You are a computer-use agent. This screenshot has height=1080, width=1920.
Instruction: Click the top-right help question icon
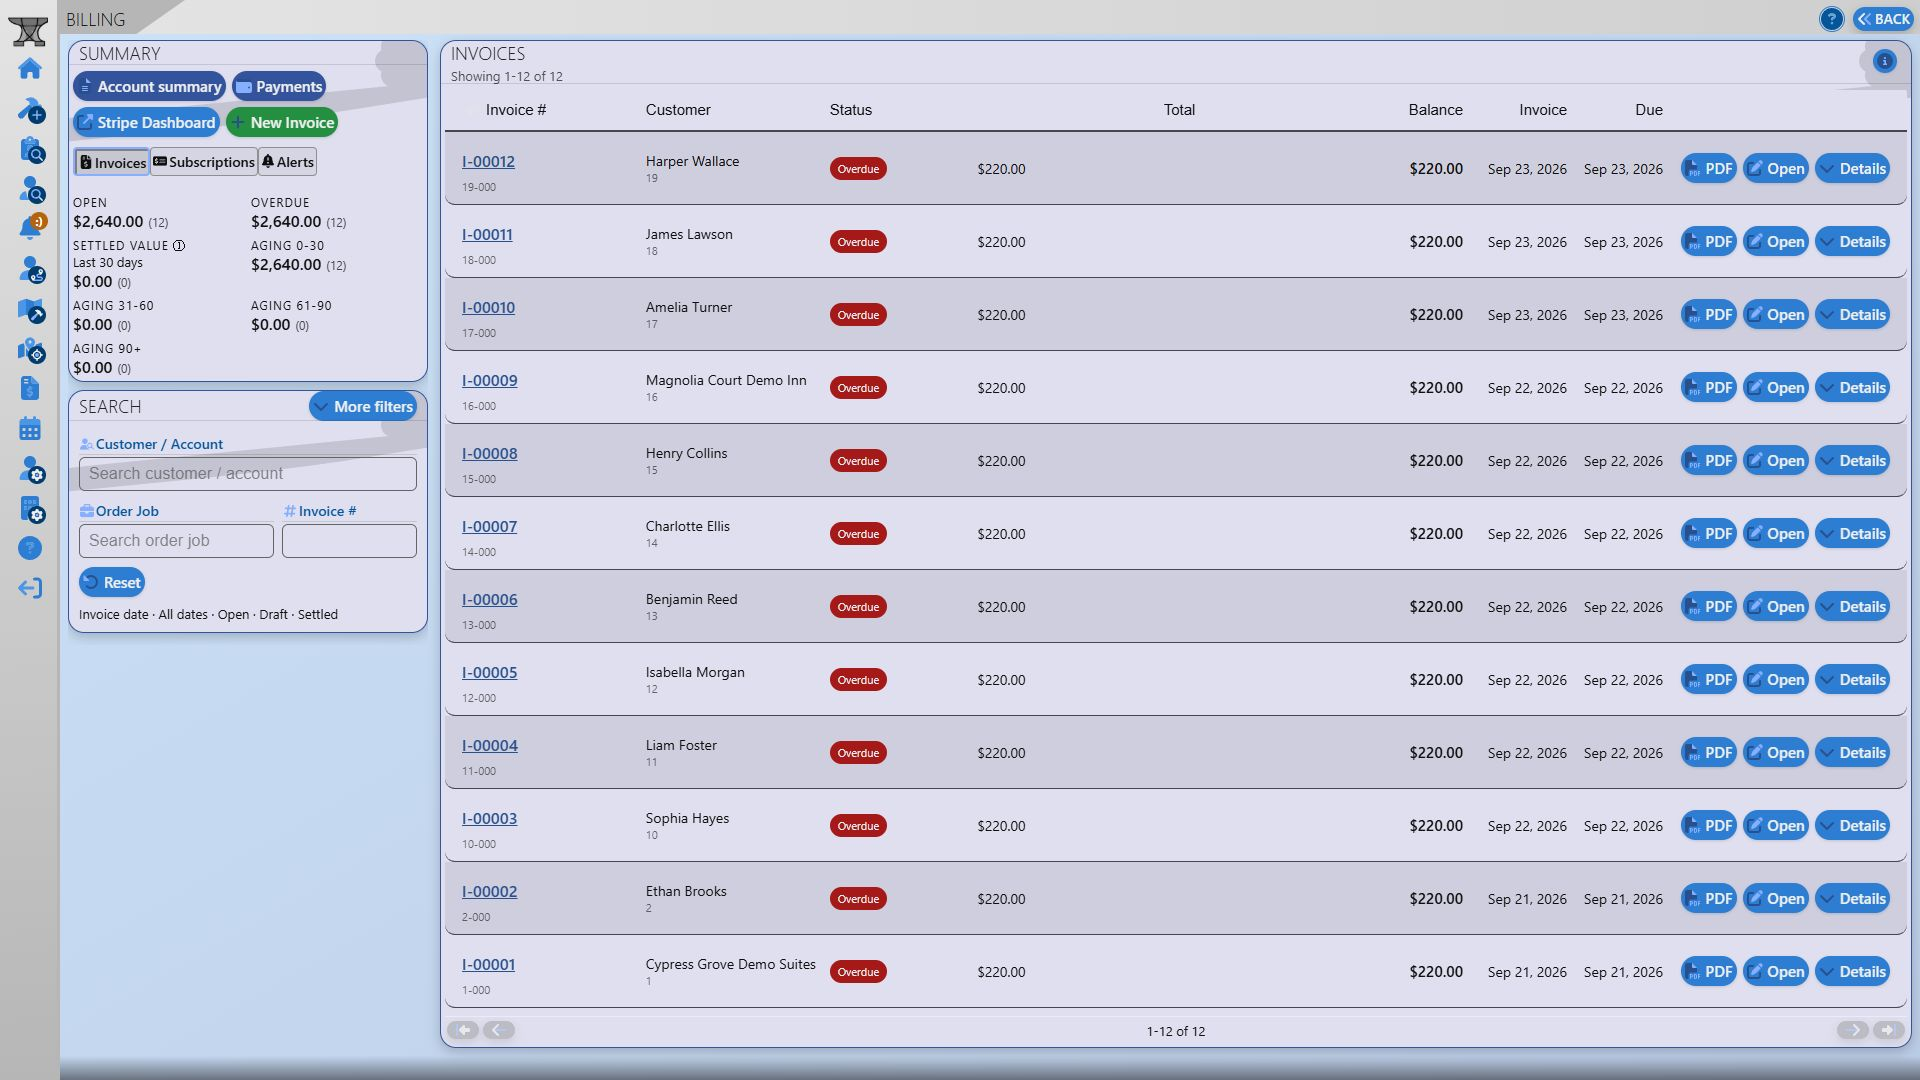(1831, 19)
